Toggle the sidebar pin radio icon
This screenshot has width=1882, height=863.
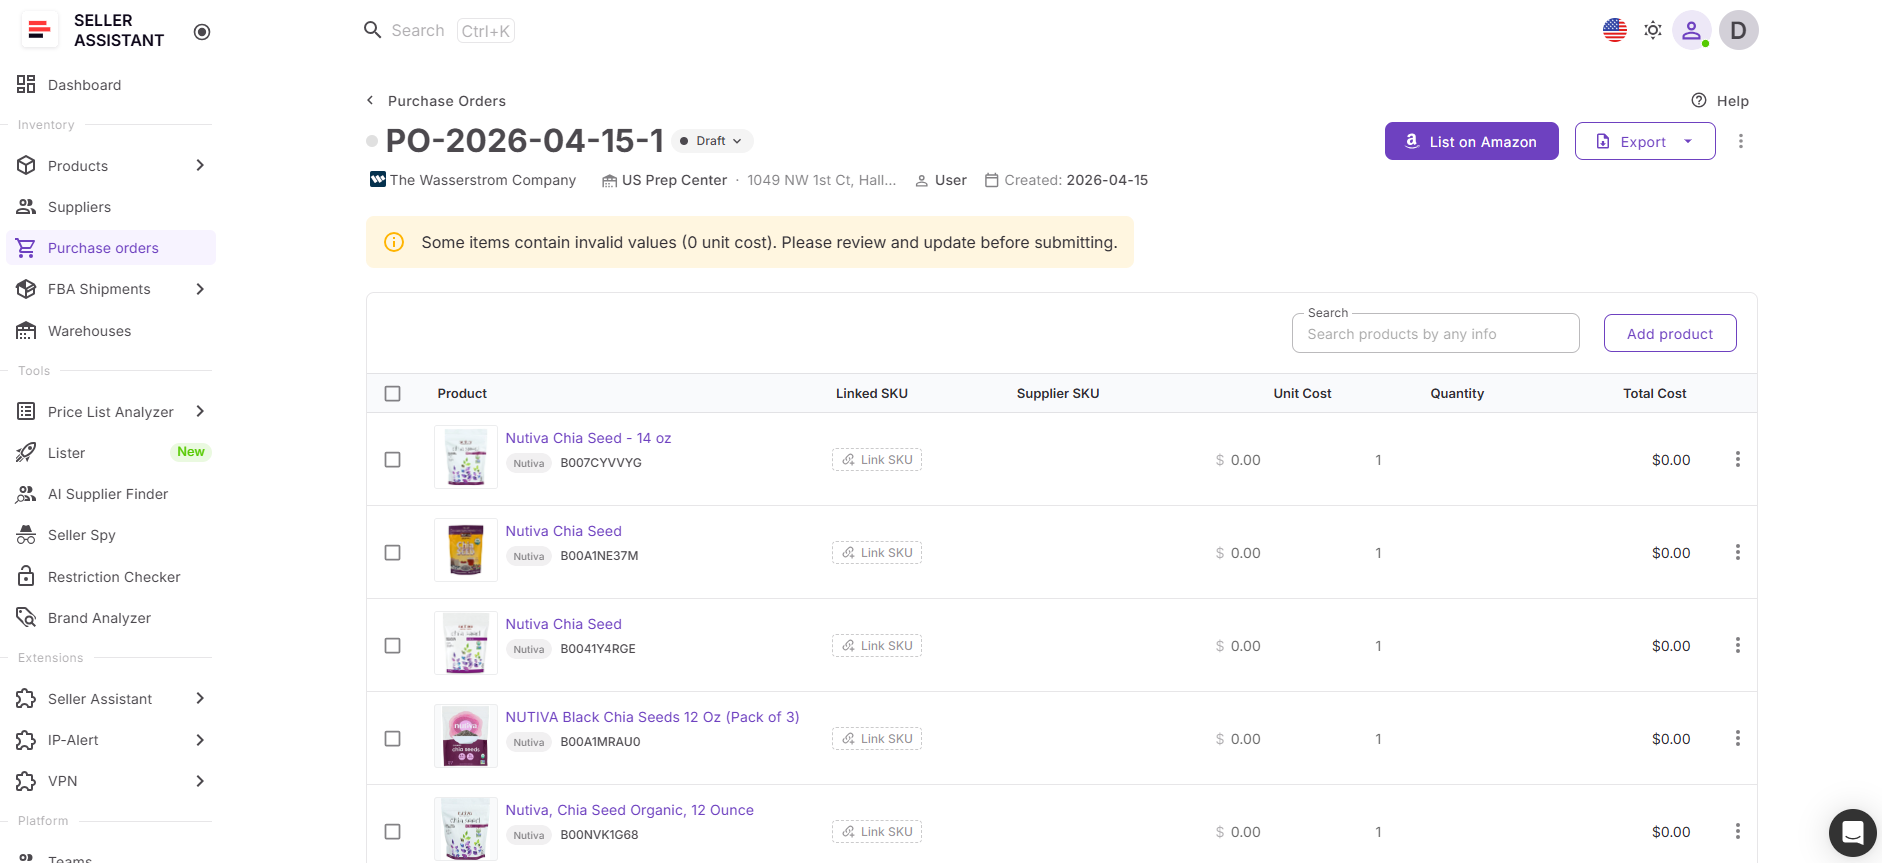click(202, 32)
